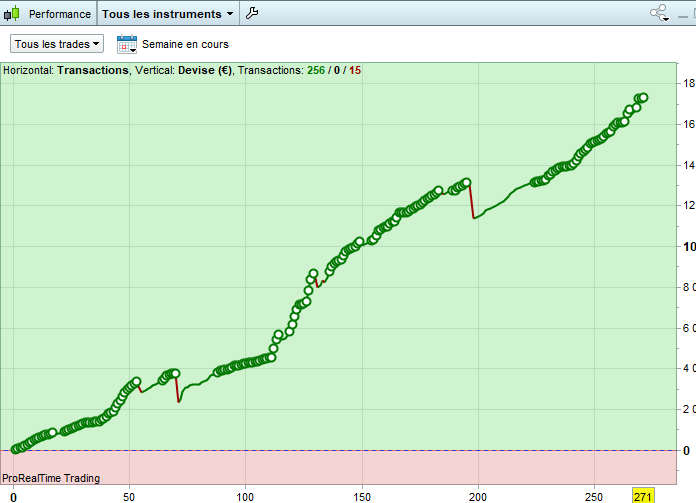
Task: Minimize the Performance window
Action: [683, 16]
